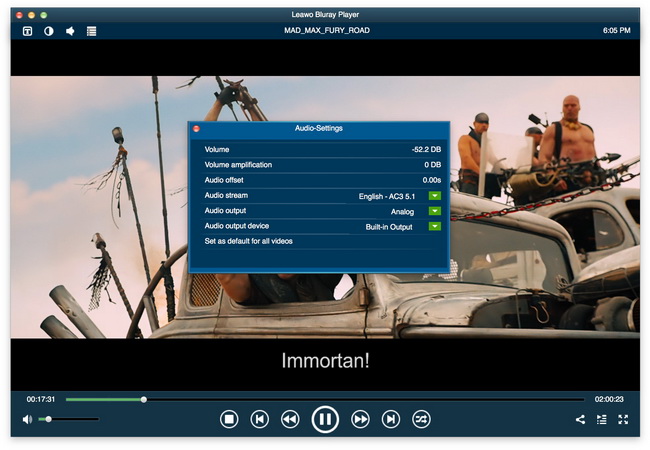Show the playlist panel icon
The height and width of the screenshot is (450, 650).
[602, 420]
